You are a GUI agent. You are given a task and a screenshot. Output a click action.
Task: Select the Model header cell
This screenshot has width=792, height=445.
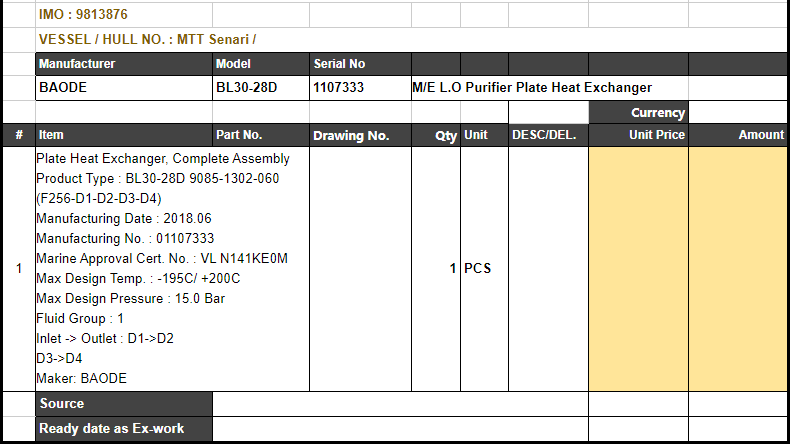(x=261, y=64)
